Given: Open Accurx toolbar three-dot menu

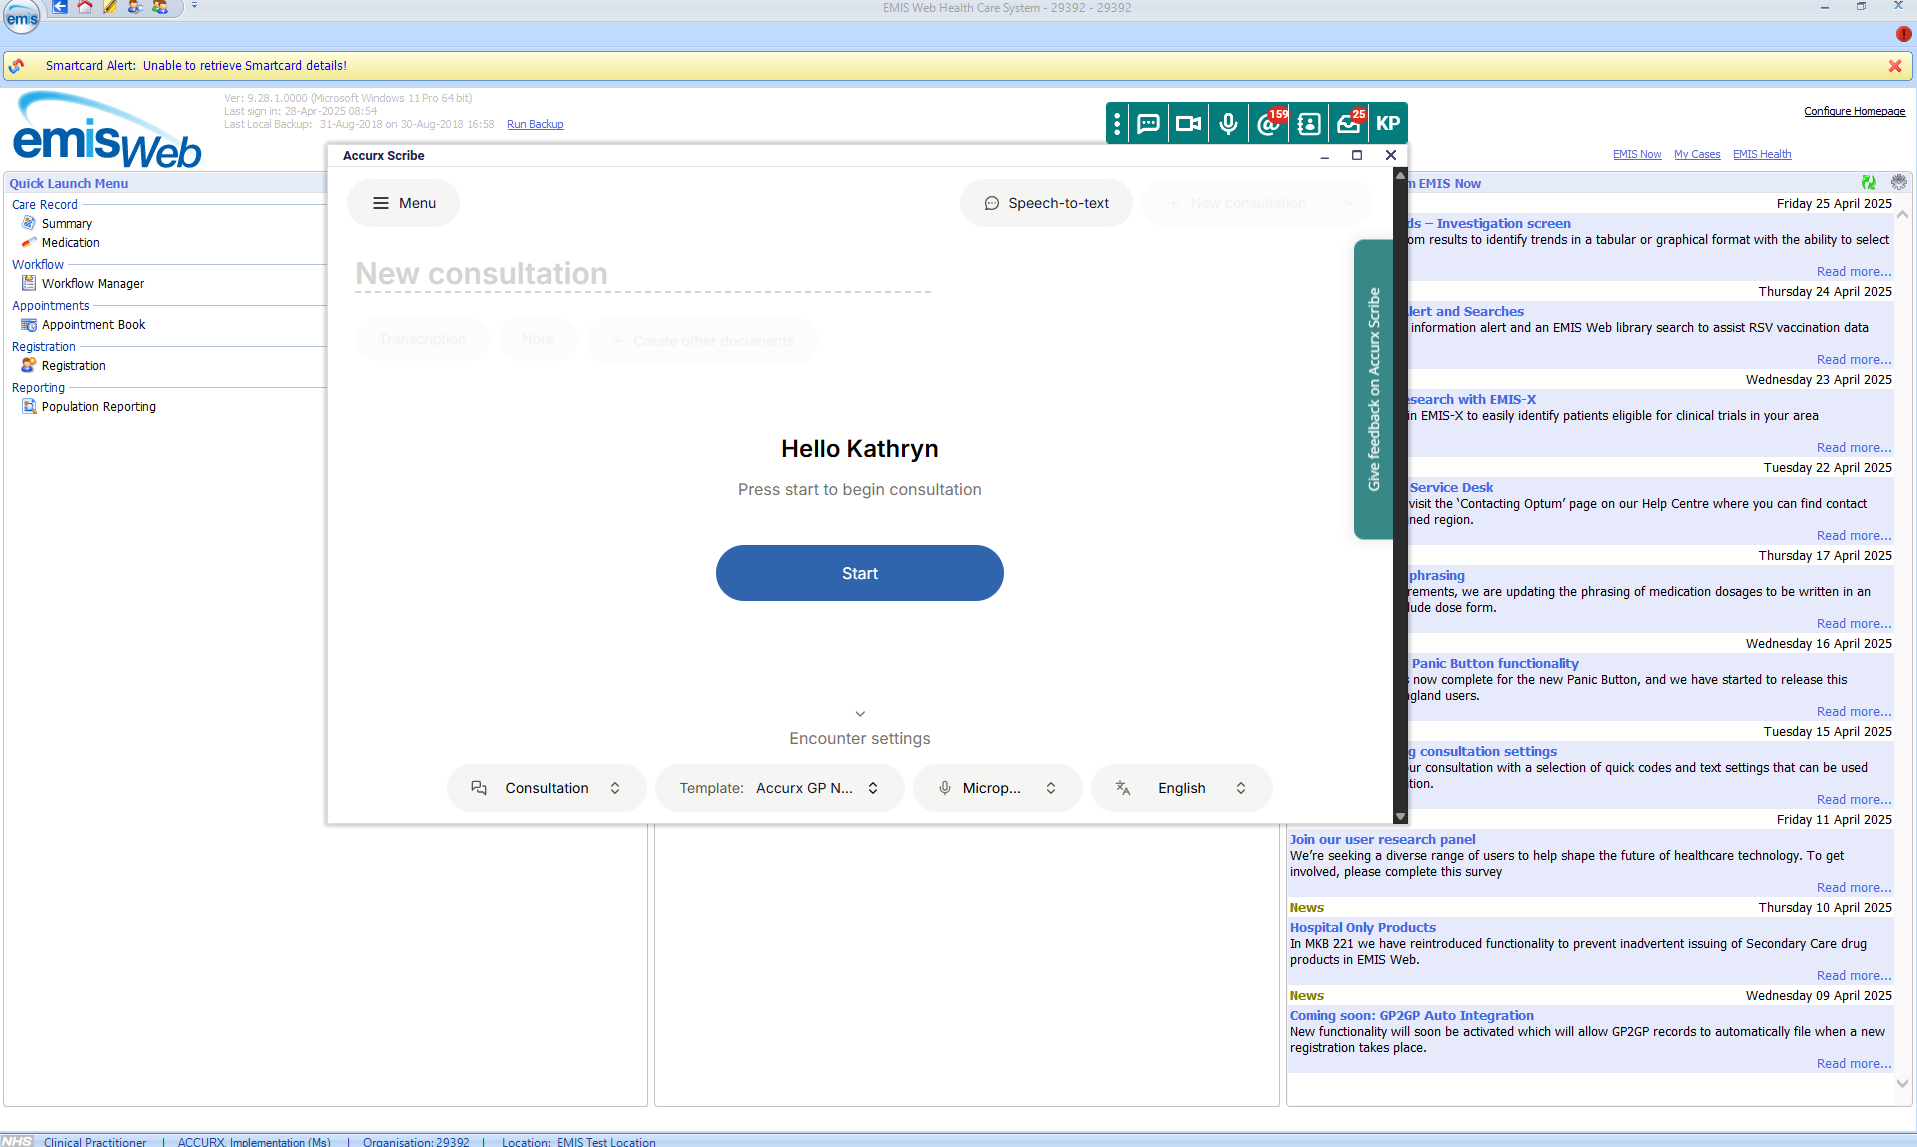Looking at the screenshot, I should pyautogui.click(x=1117, y=124).
